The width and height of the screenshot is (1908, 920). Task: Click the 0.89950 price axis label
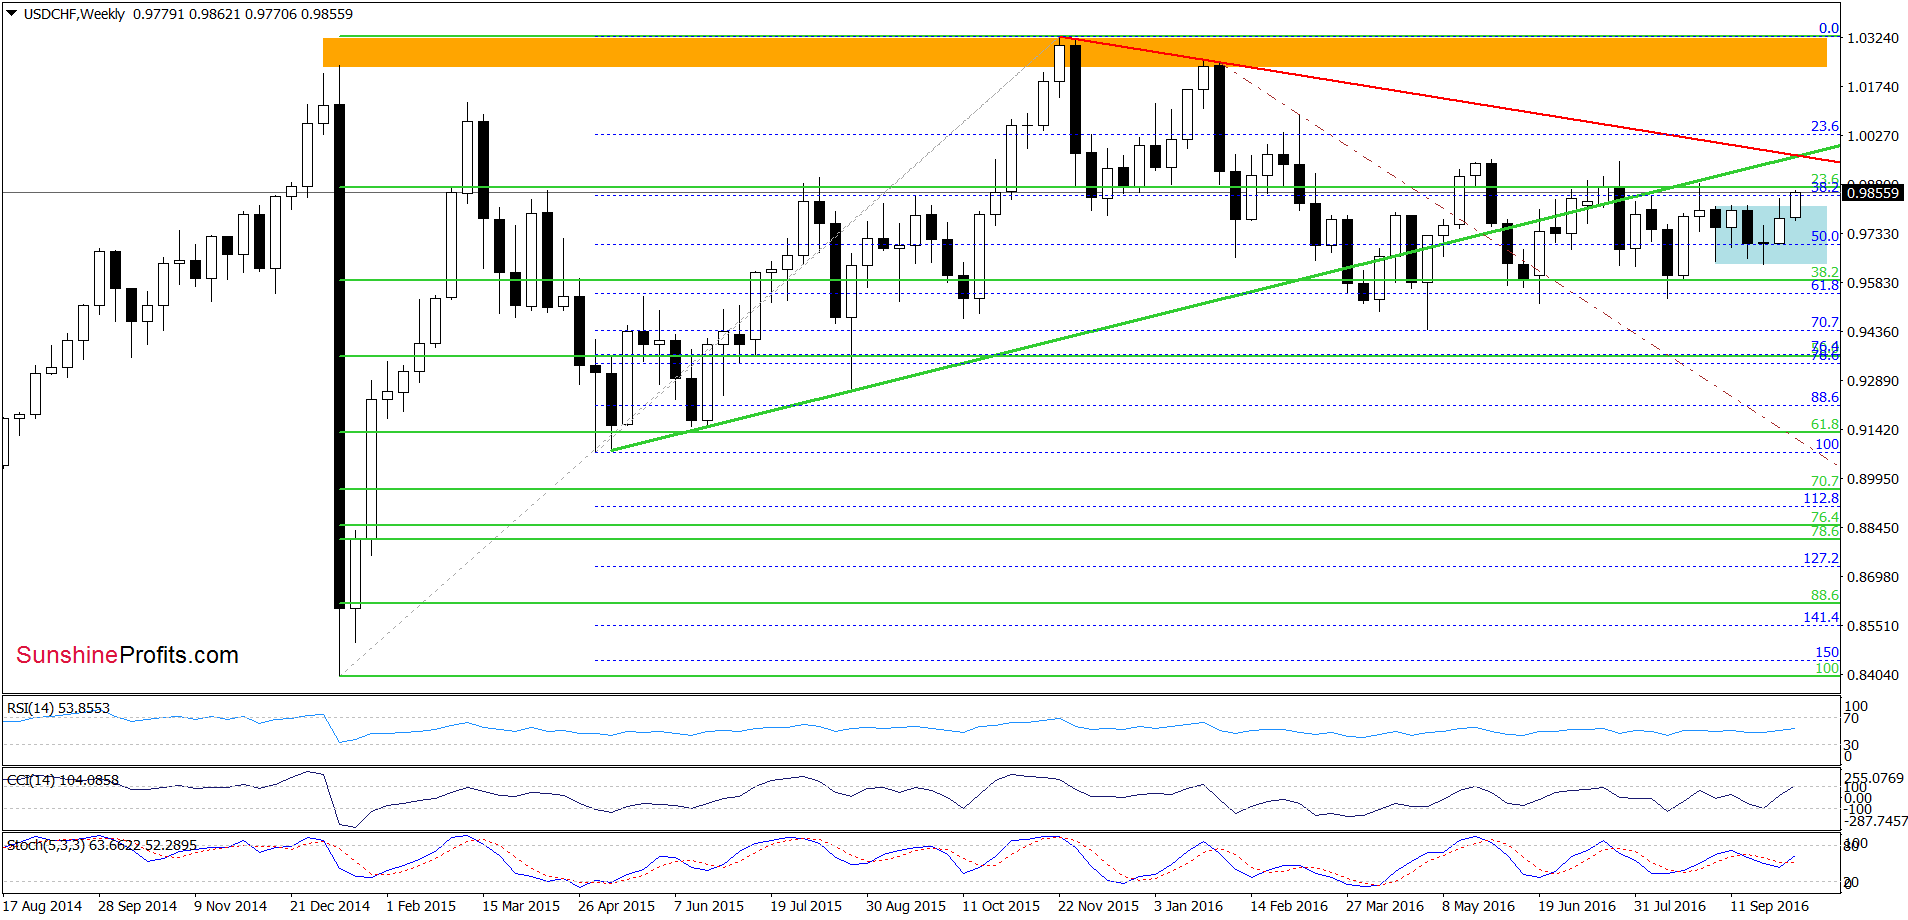[1872, 479]
